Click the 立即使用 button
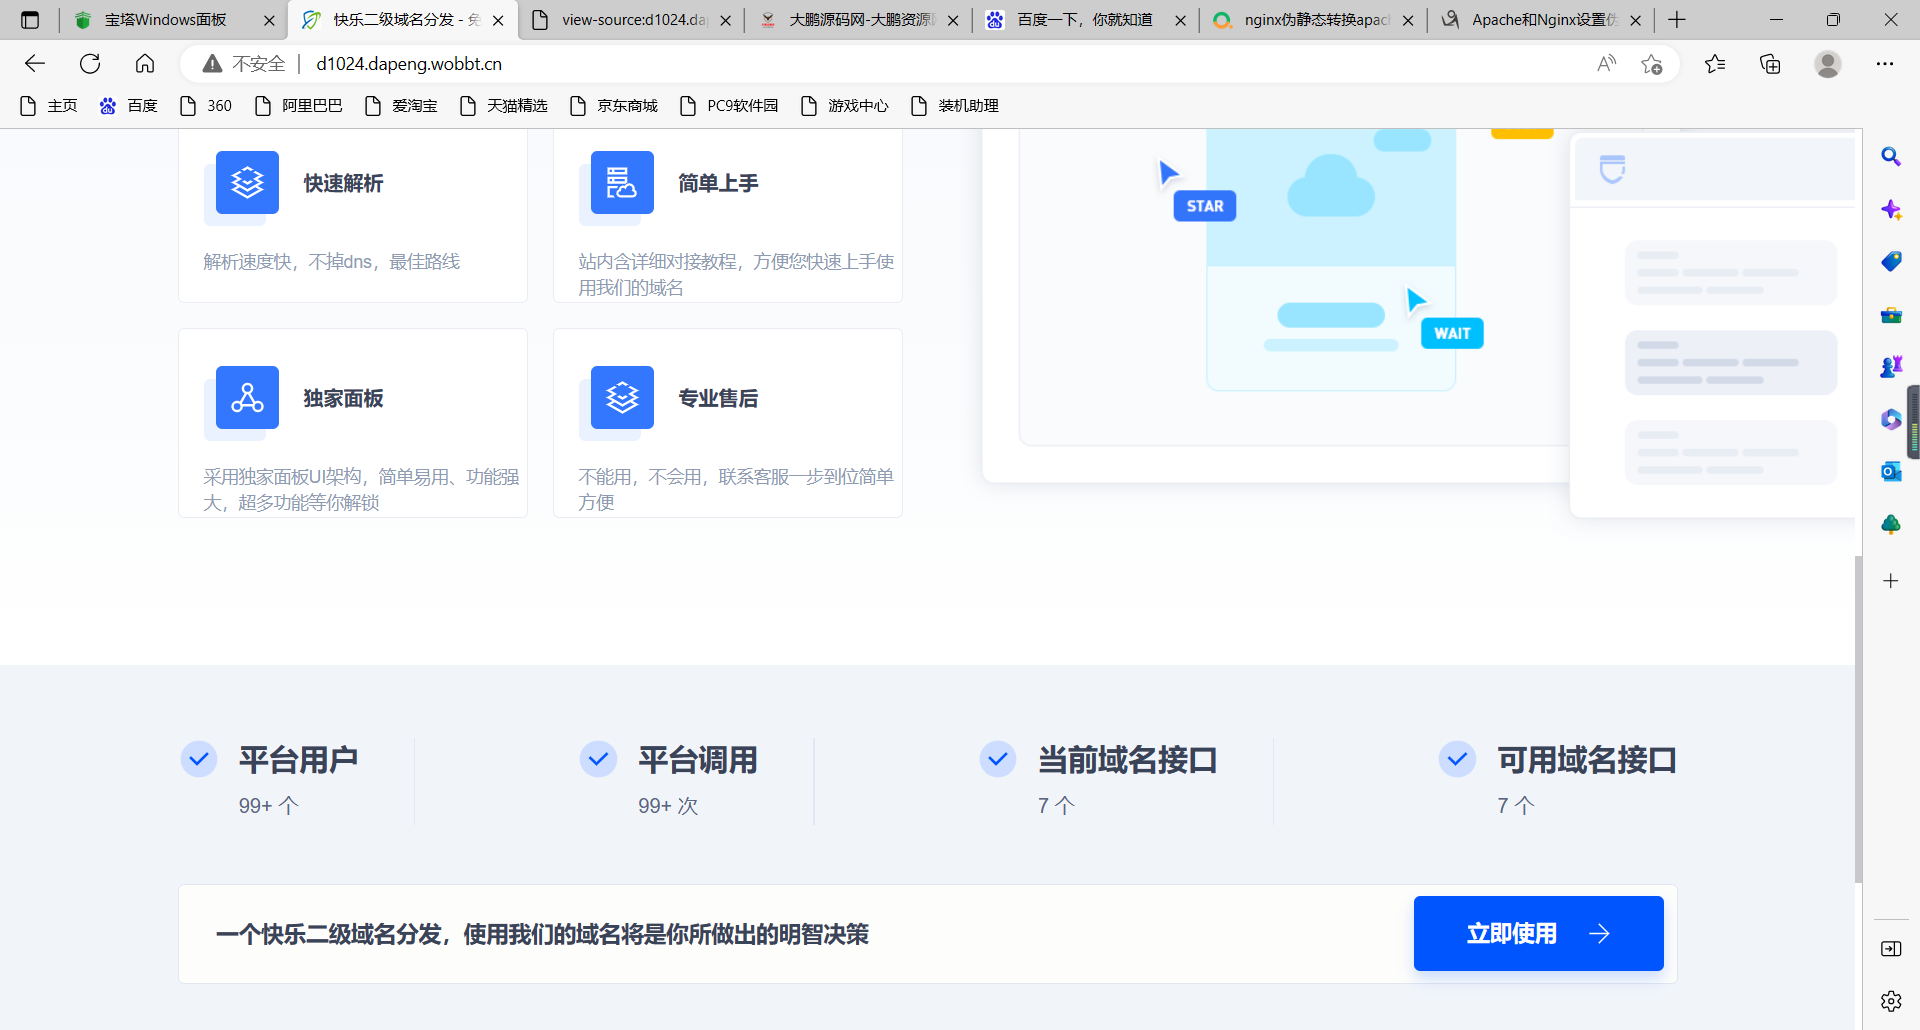This screenshot has height=1030, width=1920. pyautogui.click(x=1537, y=933)
